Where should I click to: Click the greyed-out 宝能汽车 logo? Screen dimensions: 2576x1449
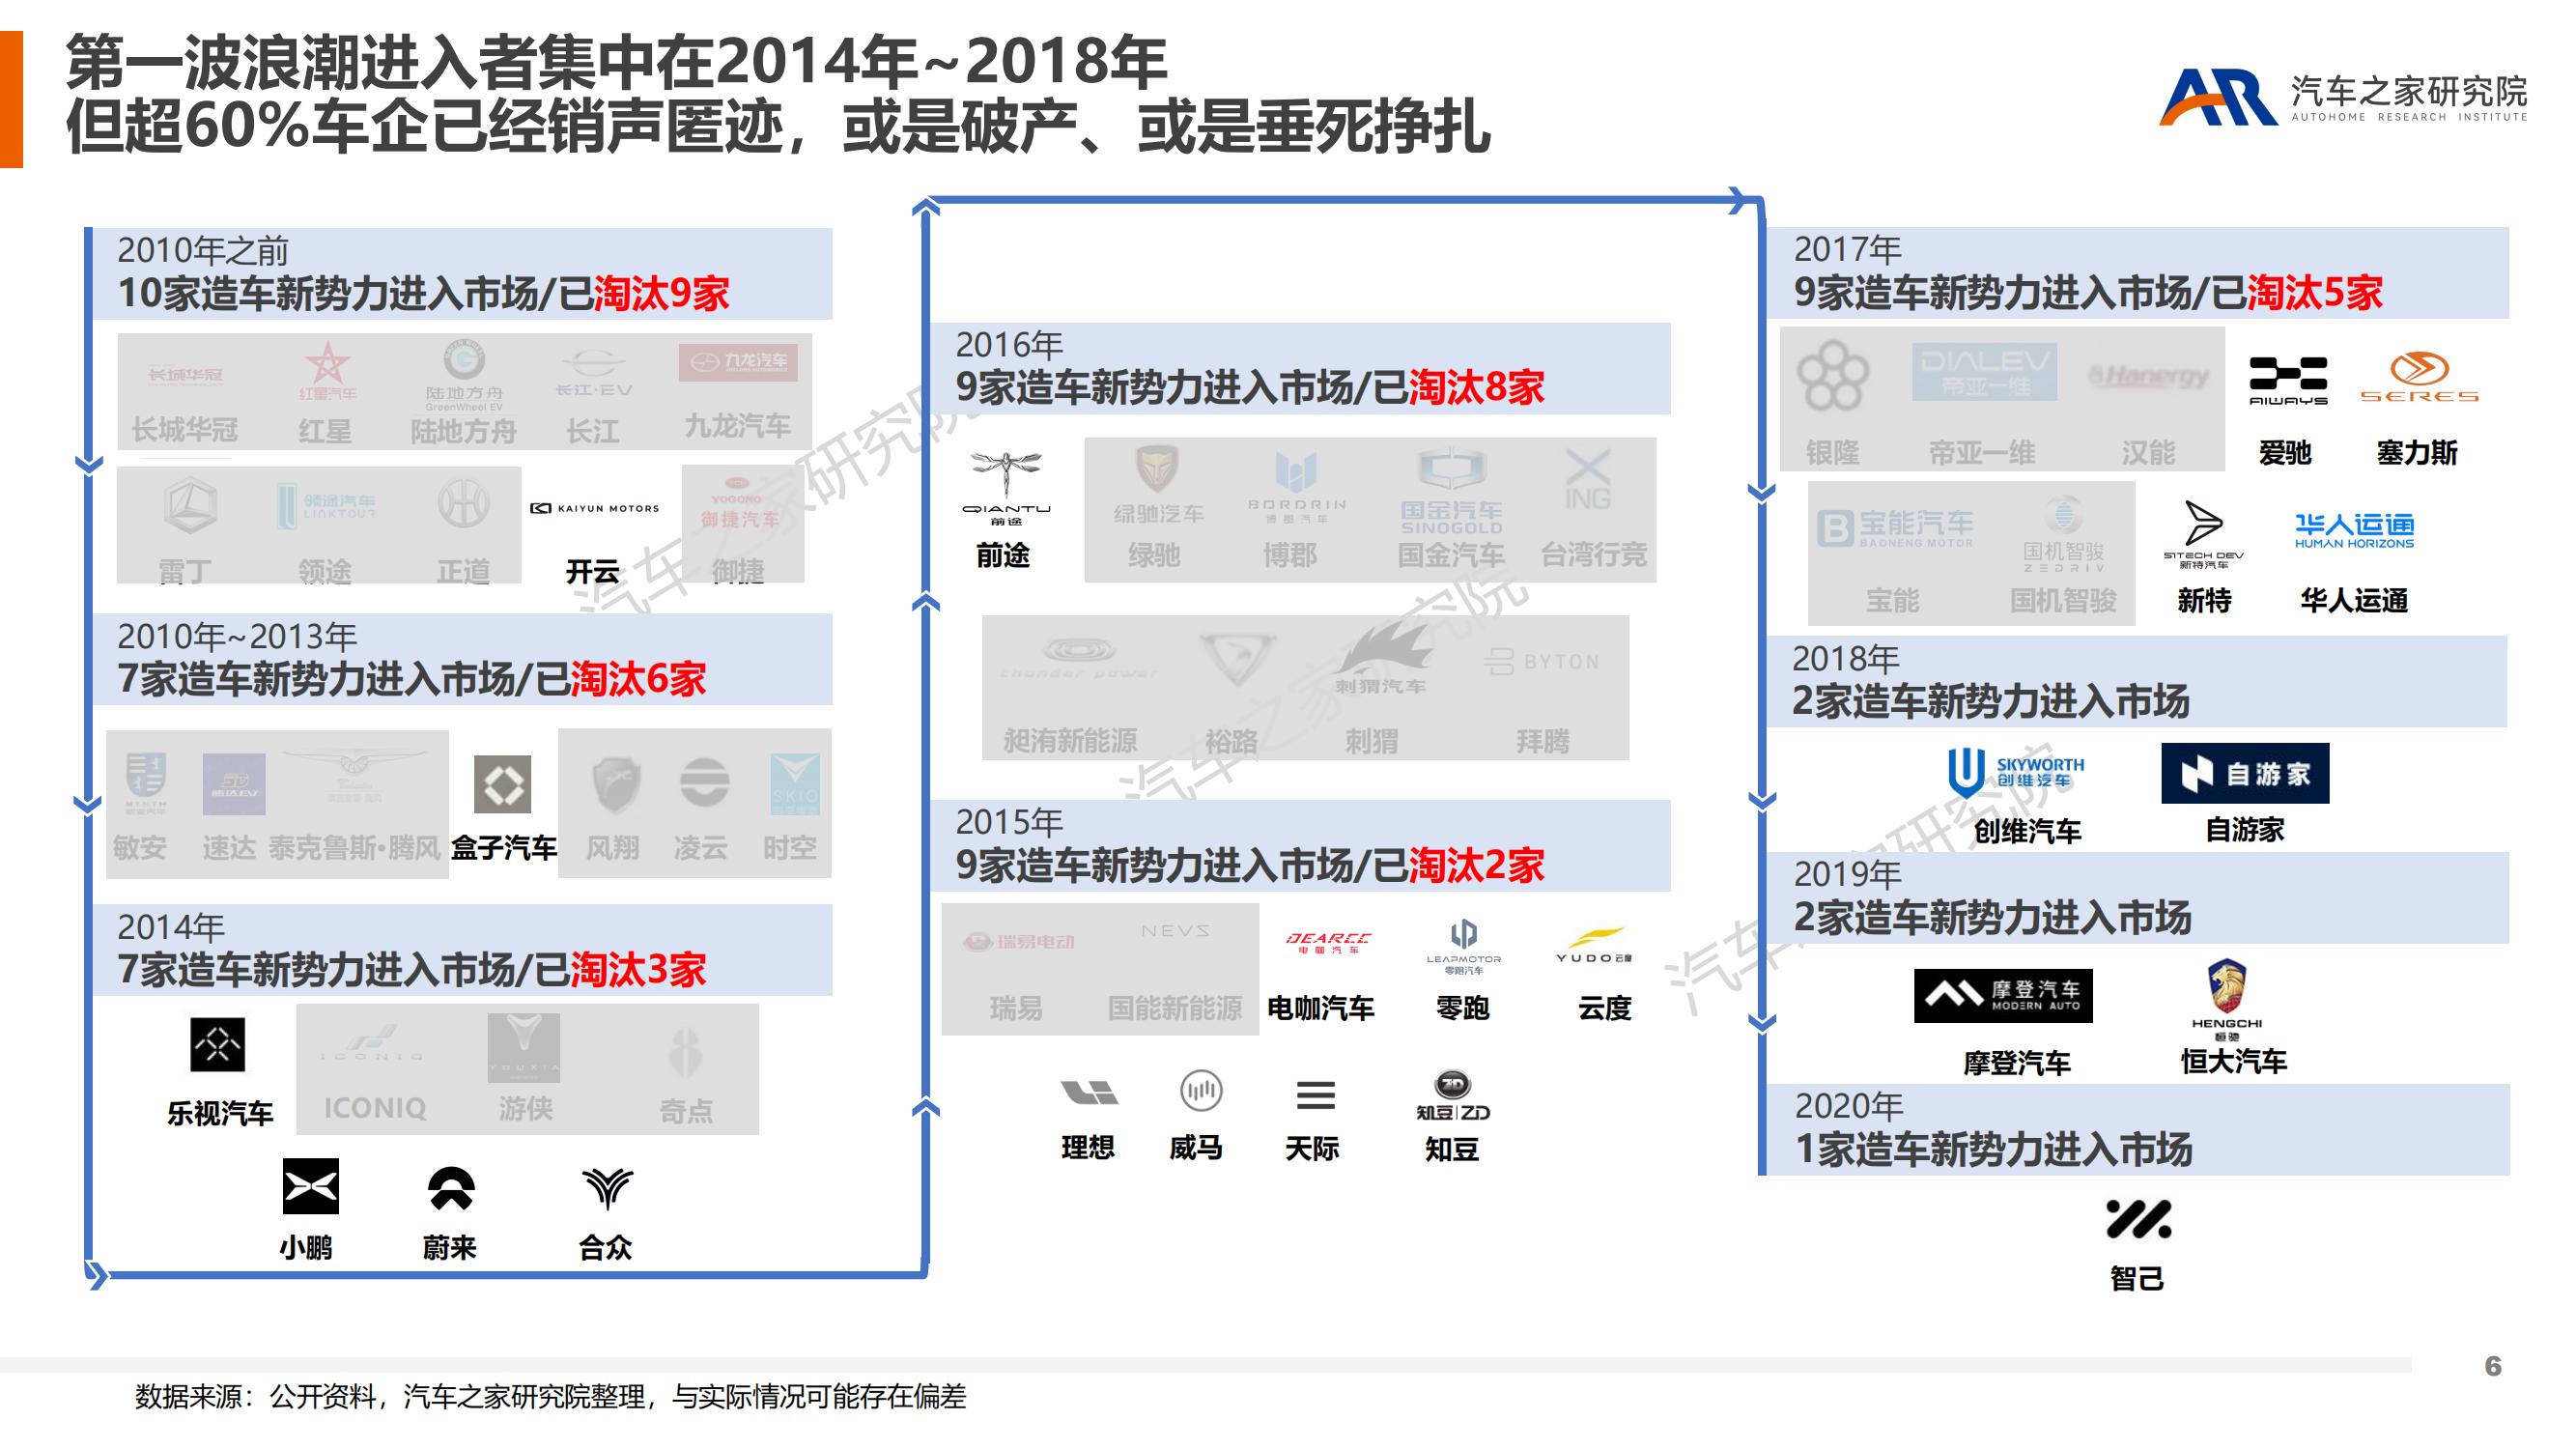(1895, 528)
